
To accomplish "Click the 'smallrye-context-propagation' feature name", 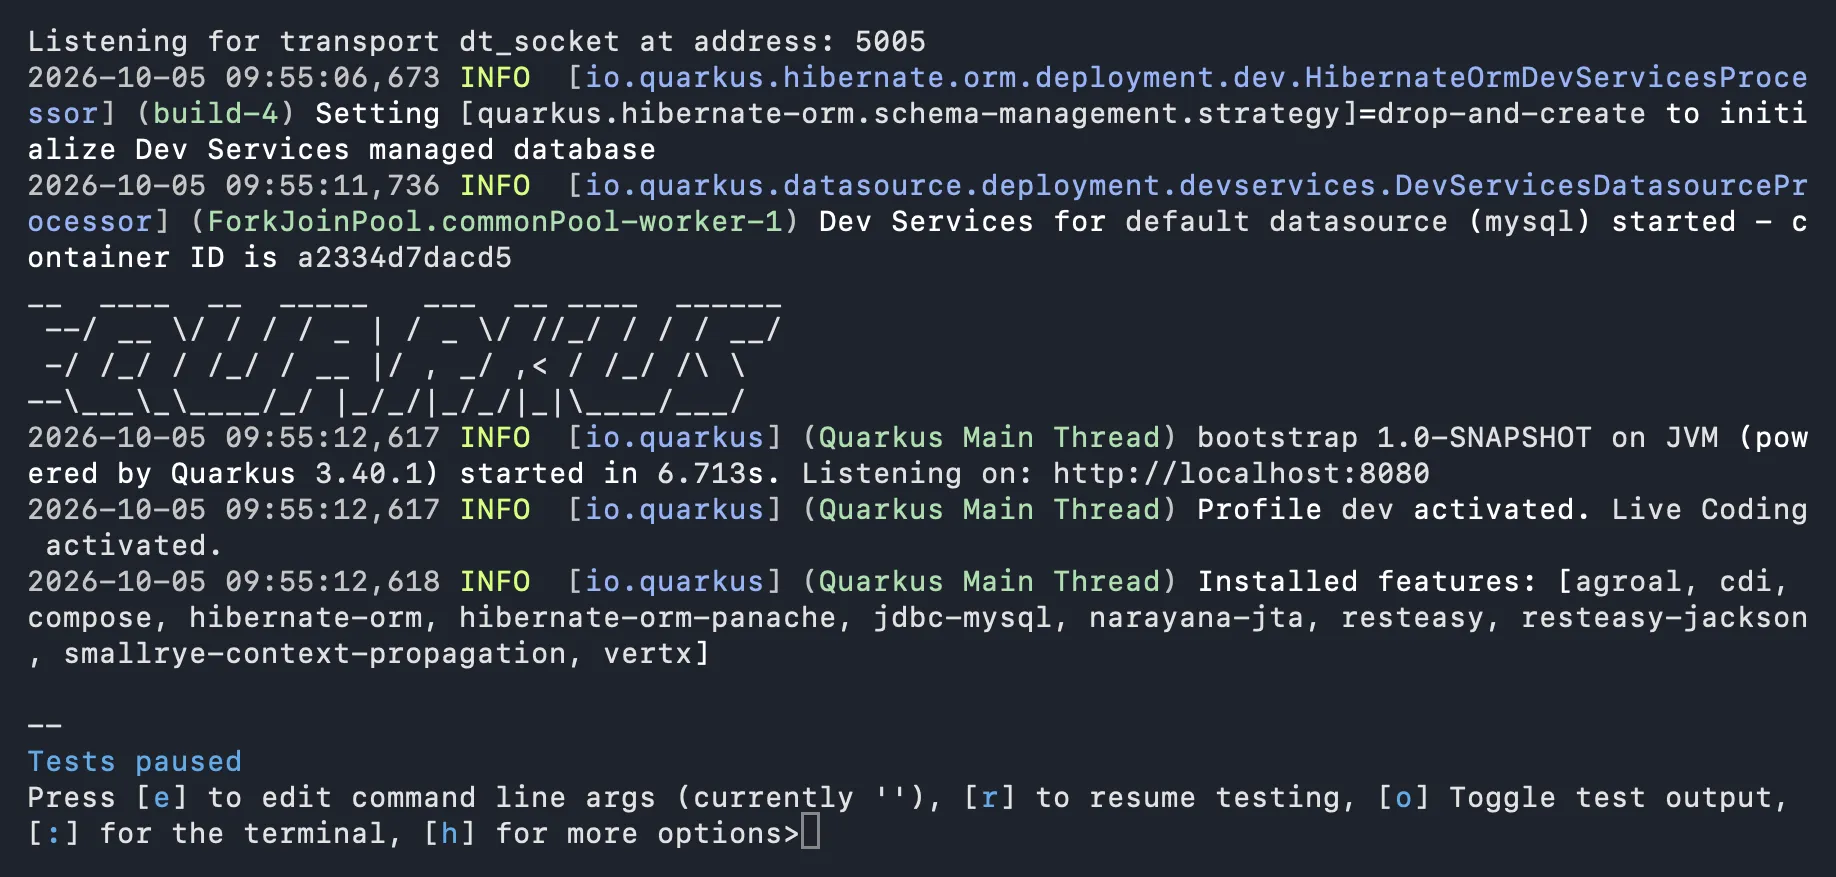I will click(x=314, y=653).
